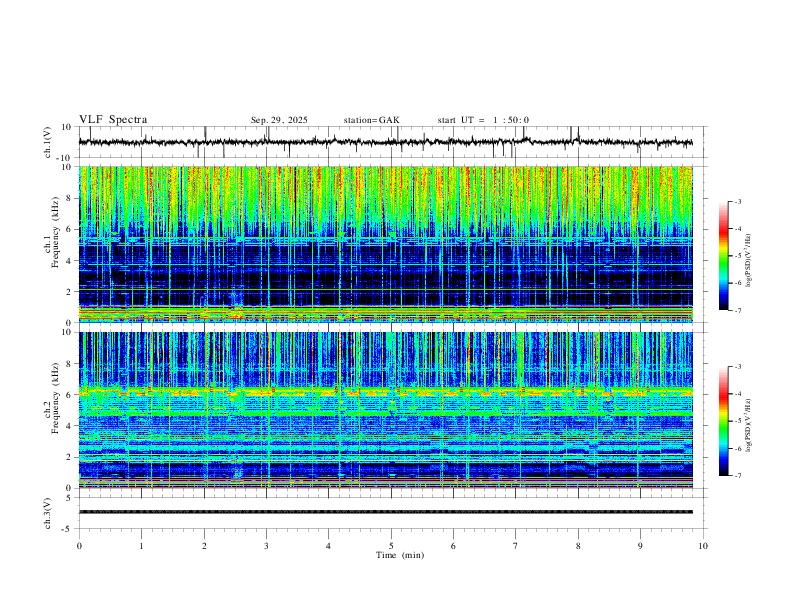
Task: Click the 'ch.1(V)' waveform axis label
Action: (x=47, y=142)
